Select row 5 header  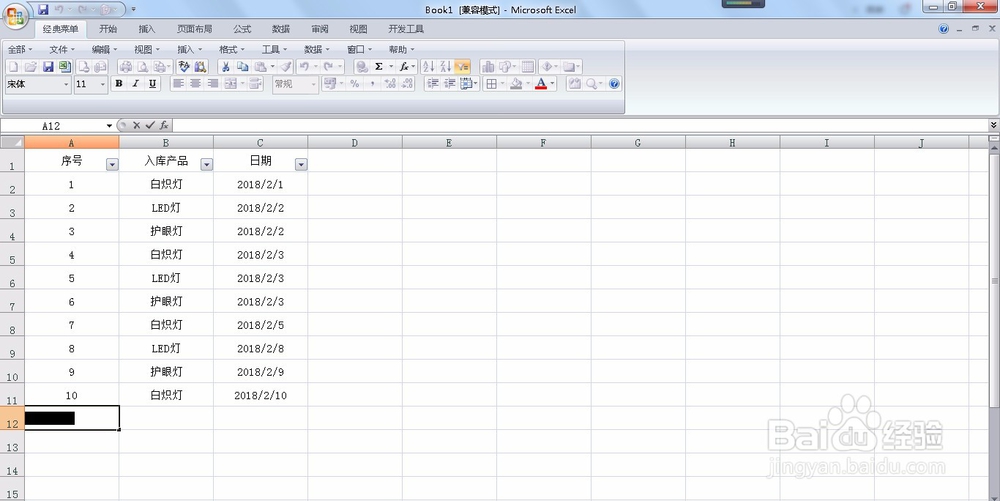pos(12,254)
